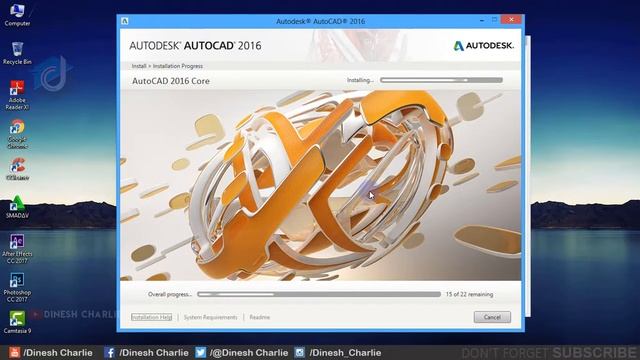This screenshot has height=360, width=640.
Task: Select the Google Chrome shortcut
Action: [17, 134]
